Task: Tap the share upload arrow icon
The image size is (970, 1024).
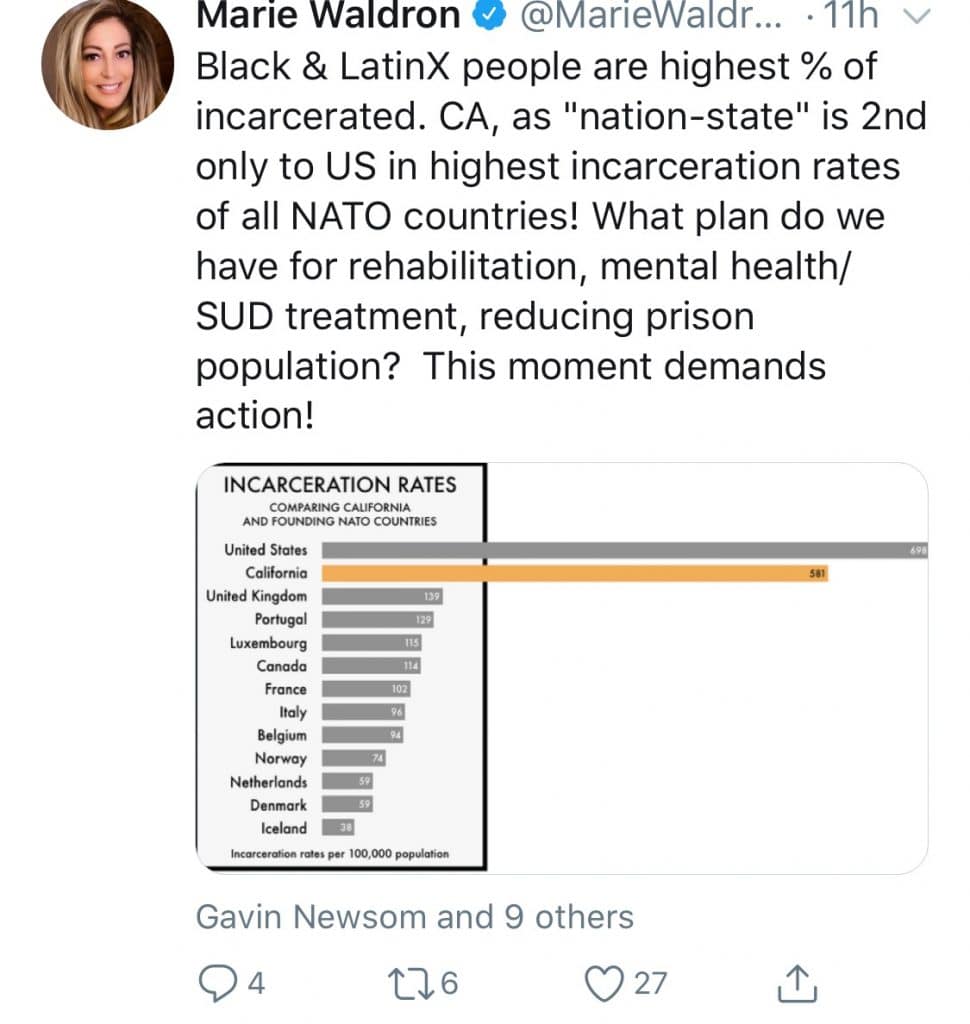Action: pos(797,984)
